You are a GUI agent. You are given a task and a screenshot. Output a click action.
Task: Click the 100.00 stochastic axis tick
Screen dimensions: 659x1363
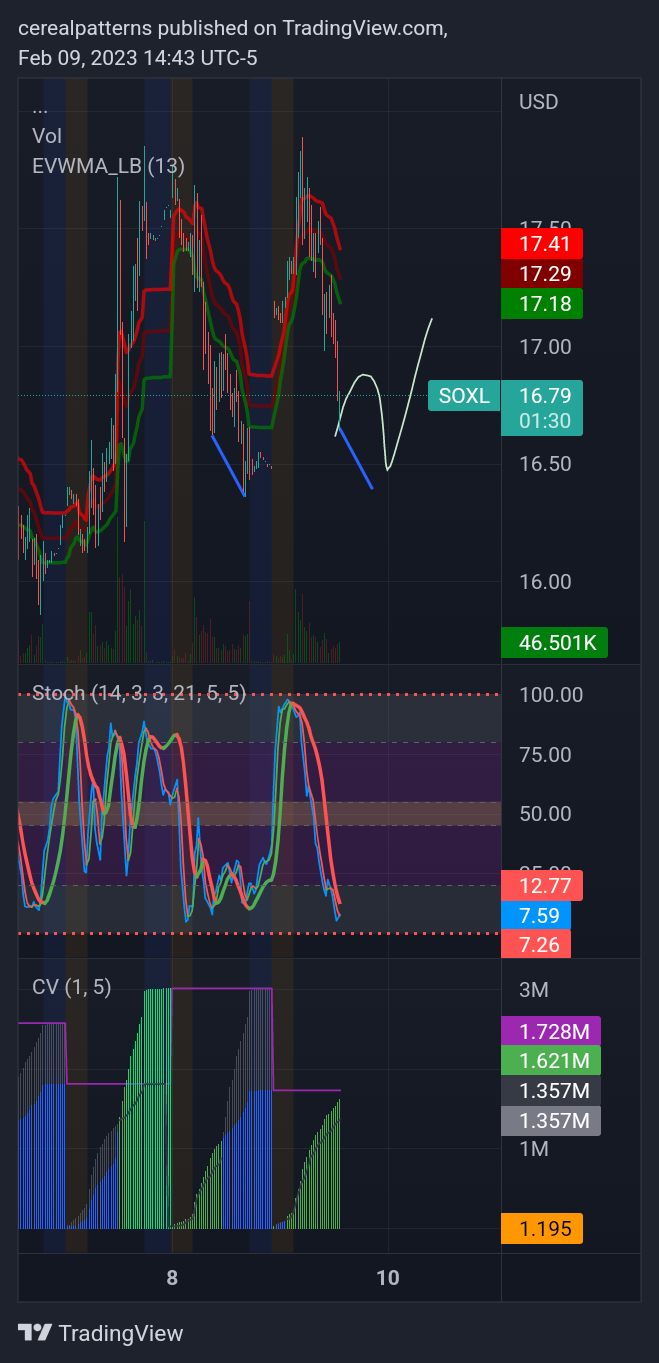click(551, 694)
